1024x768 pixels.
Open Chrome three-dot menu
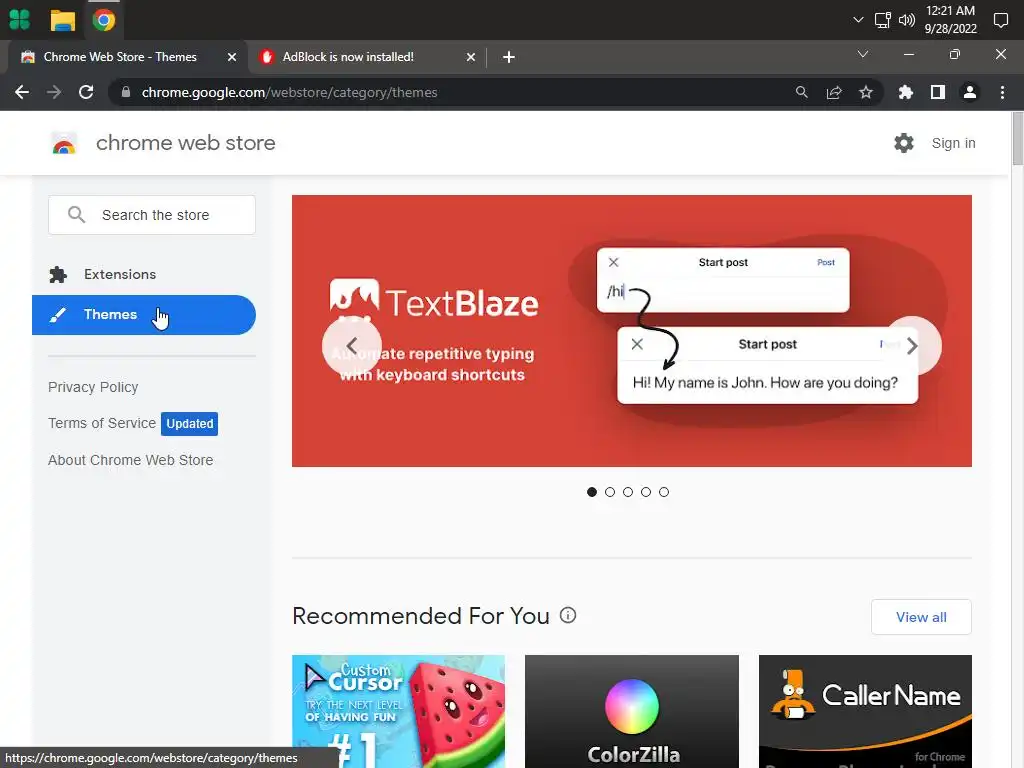(1002, 92)
